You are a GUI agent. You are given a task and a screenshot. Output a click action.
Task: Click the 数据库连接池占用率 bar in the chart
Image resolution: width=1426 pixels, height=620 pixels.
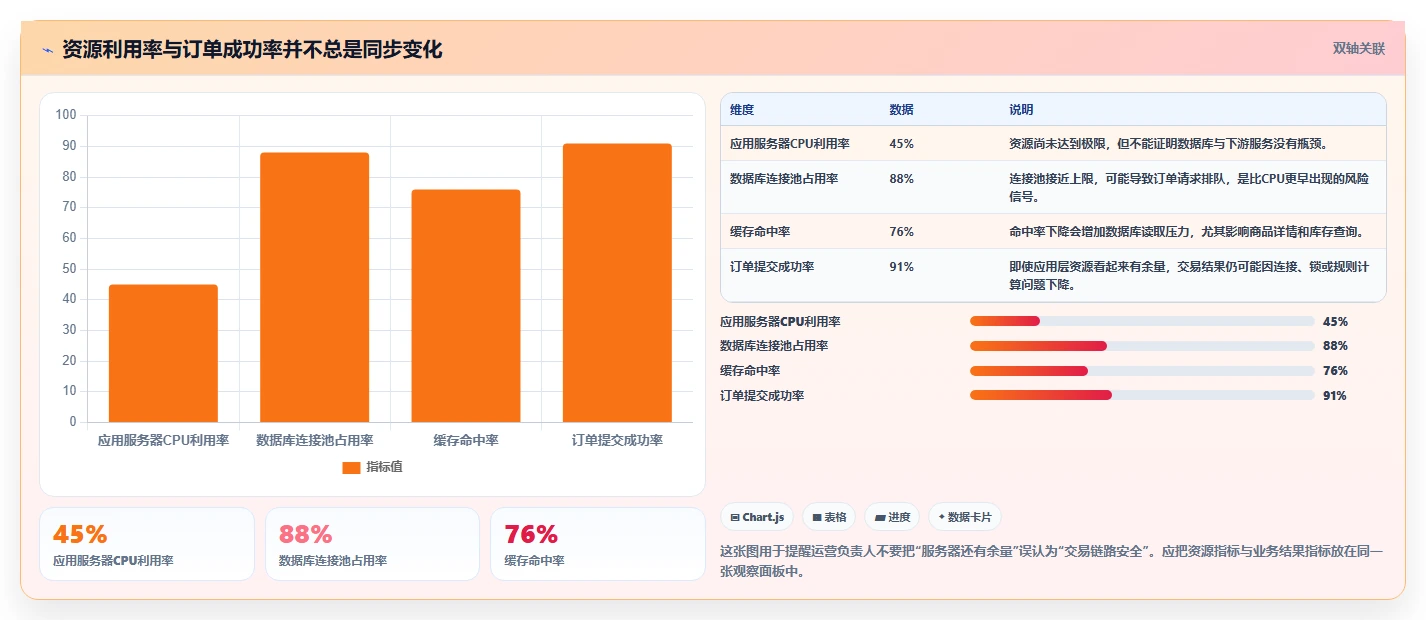tap(314, 287)
